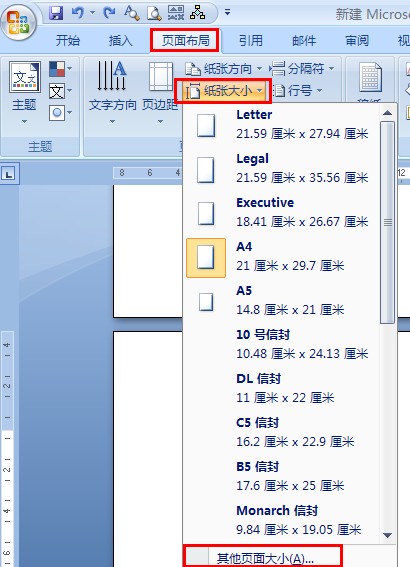Choose Legal paper size
Image resolution: width=410 pixels, height=567 pixels.
coord(281,169)
